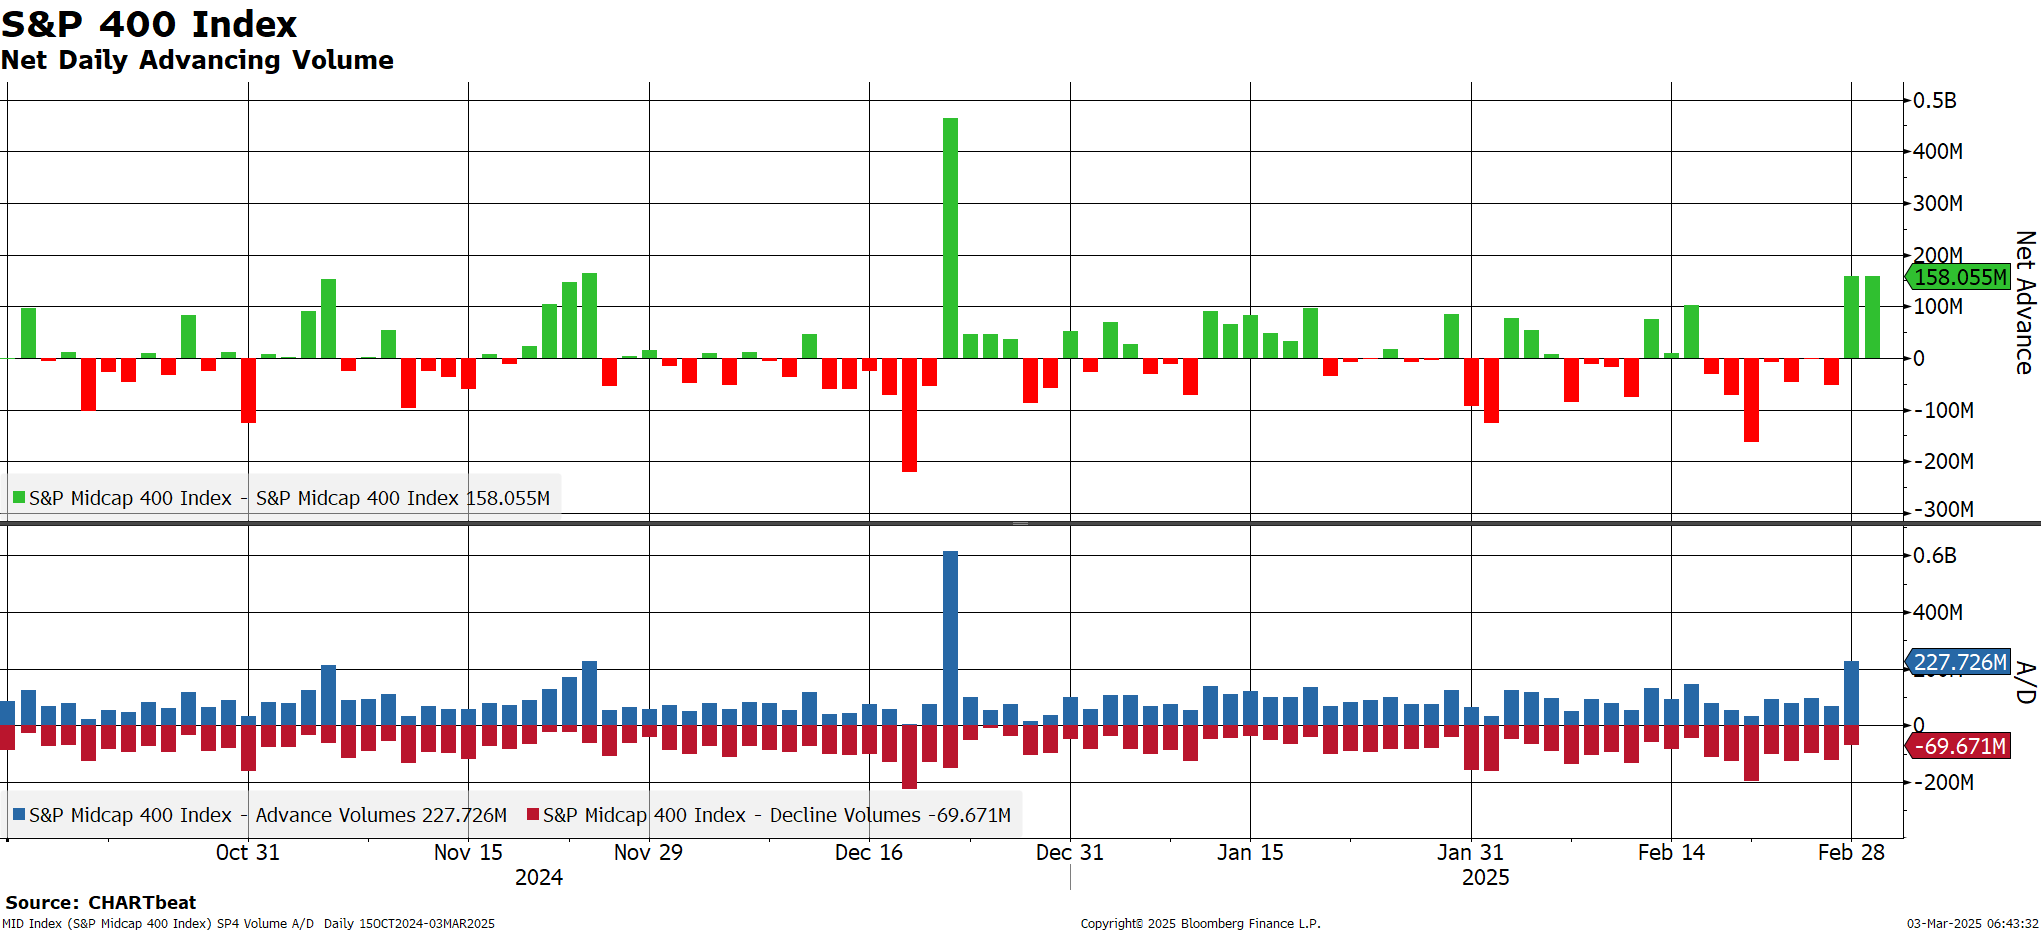This screenshot has height=932, width=2041.
Task: Click the red Decline Volumes legend swatch
Action: click(x=533, y=814)
